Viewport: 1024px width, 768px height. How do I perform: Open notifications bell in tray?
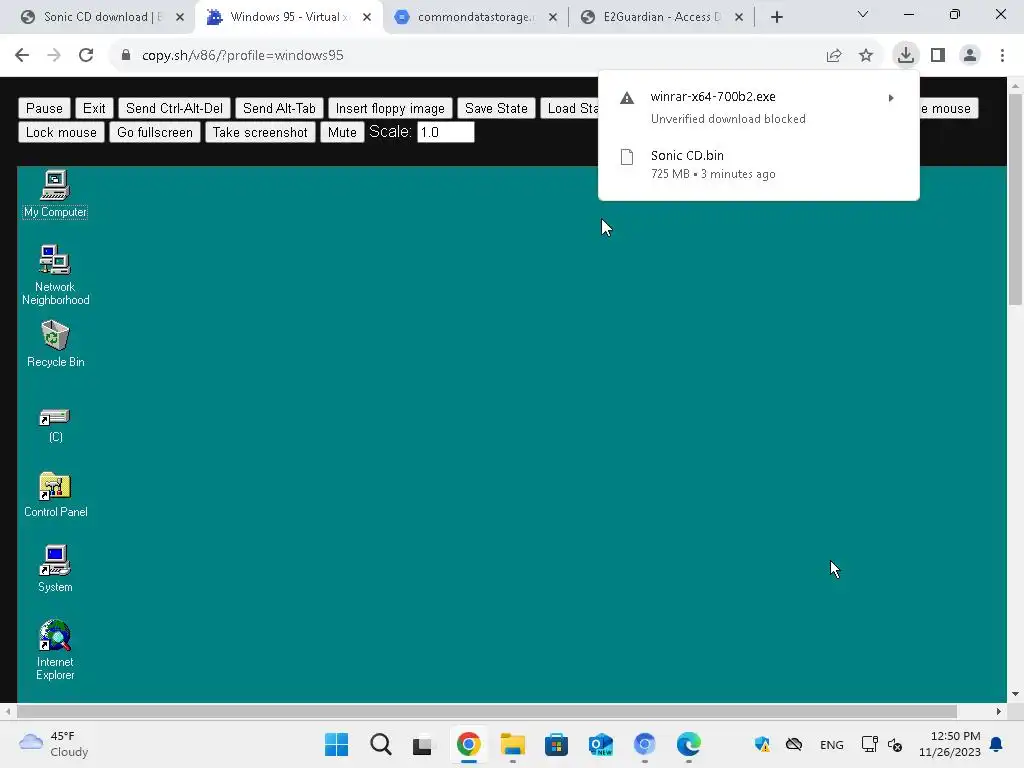(x=996, y=744)
